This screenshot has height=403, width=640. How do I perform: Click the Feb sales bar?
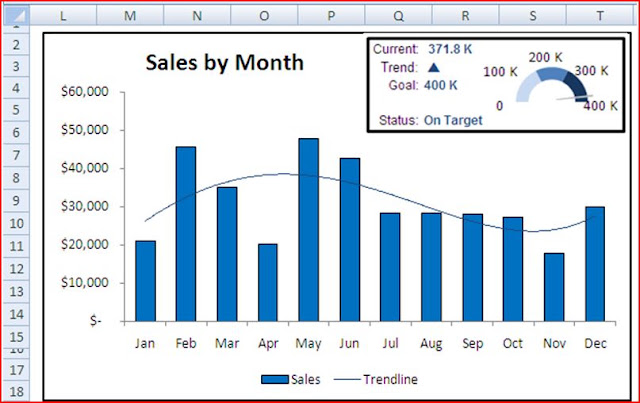186,234
